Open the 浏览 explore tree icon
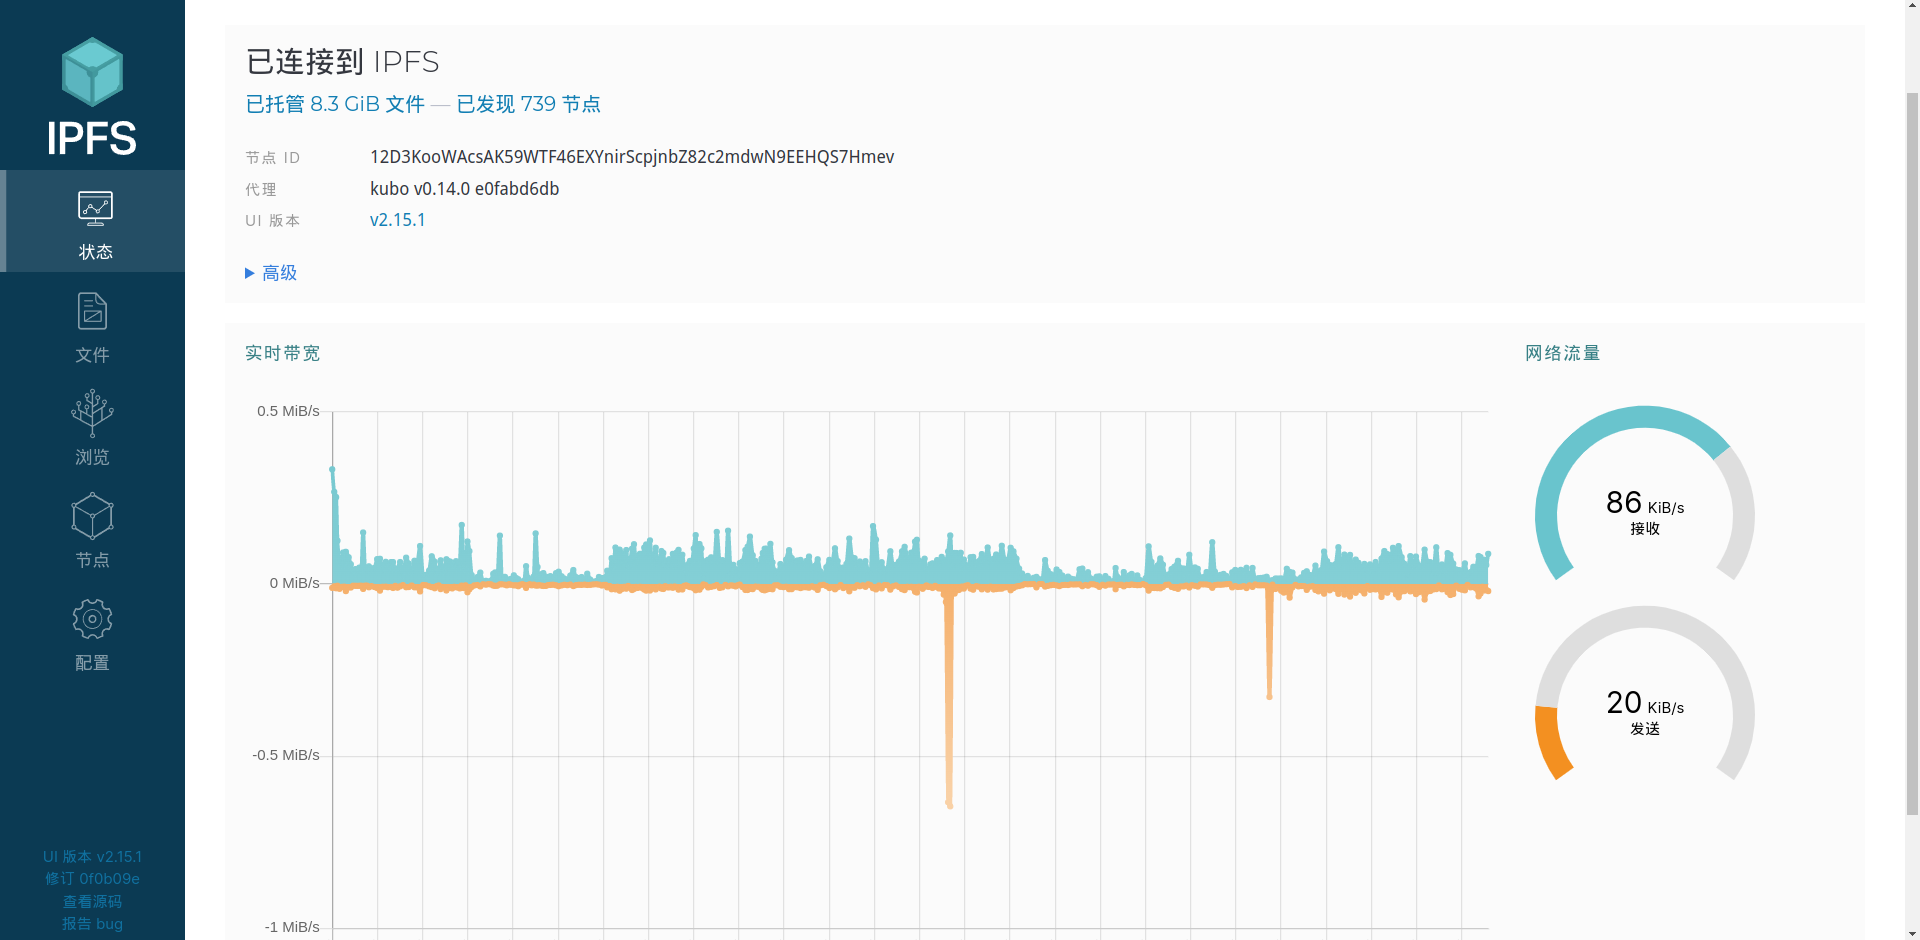1920x940 pixels. 92,413
